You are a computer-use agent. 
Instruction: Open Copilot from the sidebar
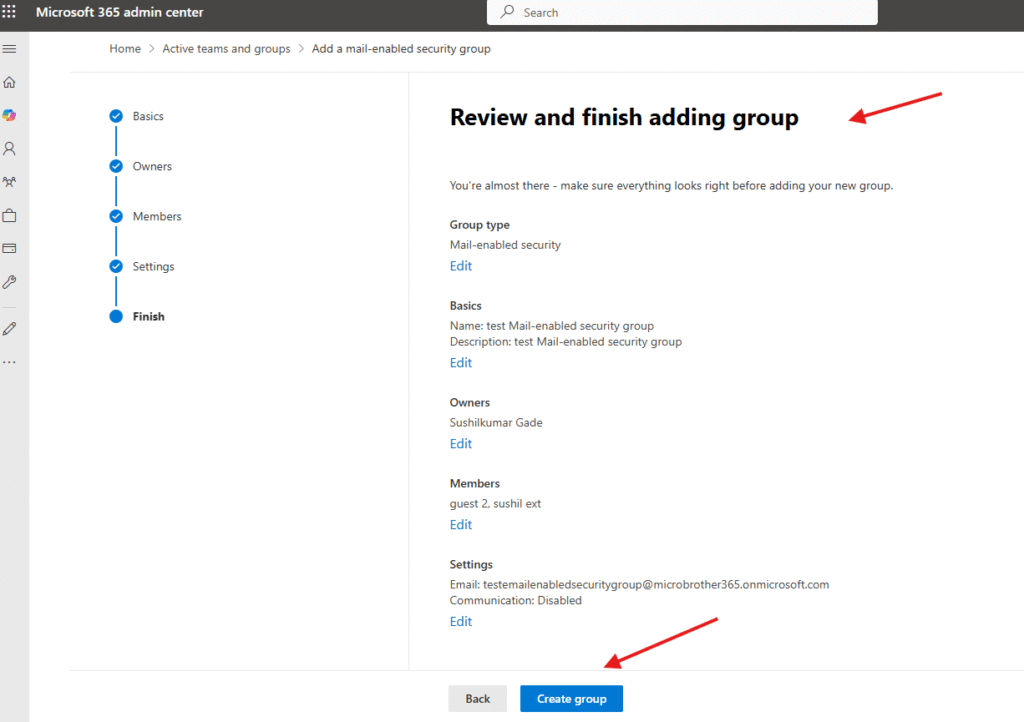click(10, 115)
